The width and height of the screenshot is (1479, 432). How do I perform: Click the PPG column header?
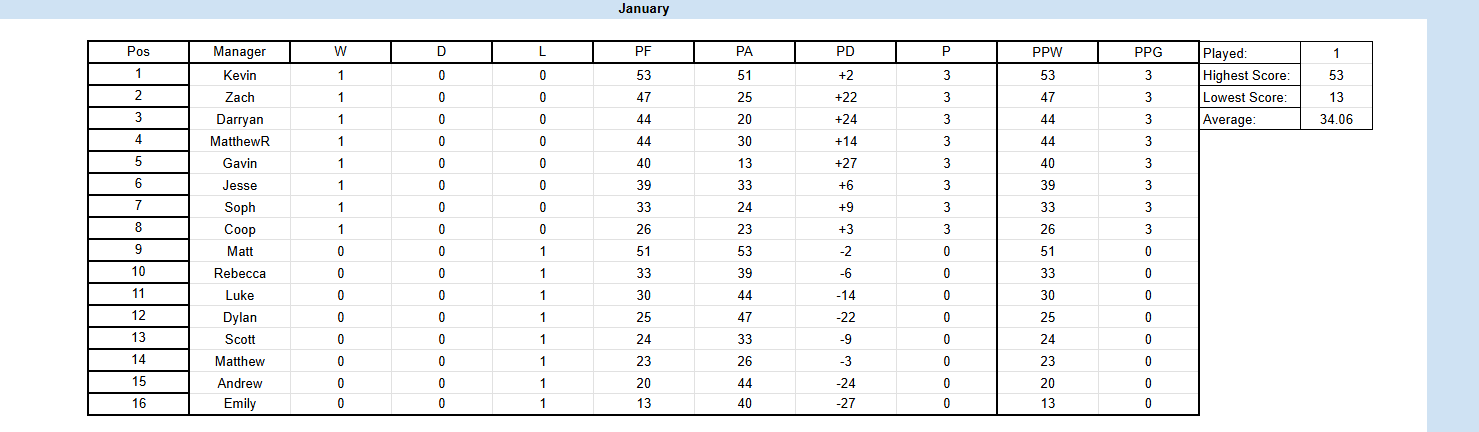pyautogui.click(x=1148, y=52)
